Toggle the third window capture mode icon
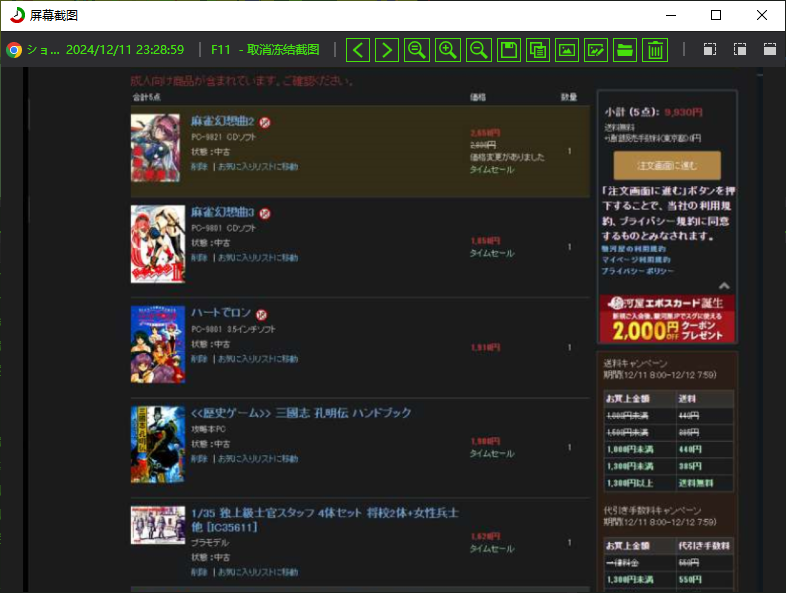The width and height of the screenshot is (786, 593). point(769,50)
